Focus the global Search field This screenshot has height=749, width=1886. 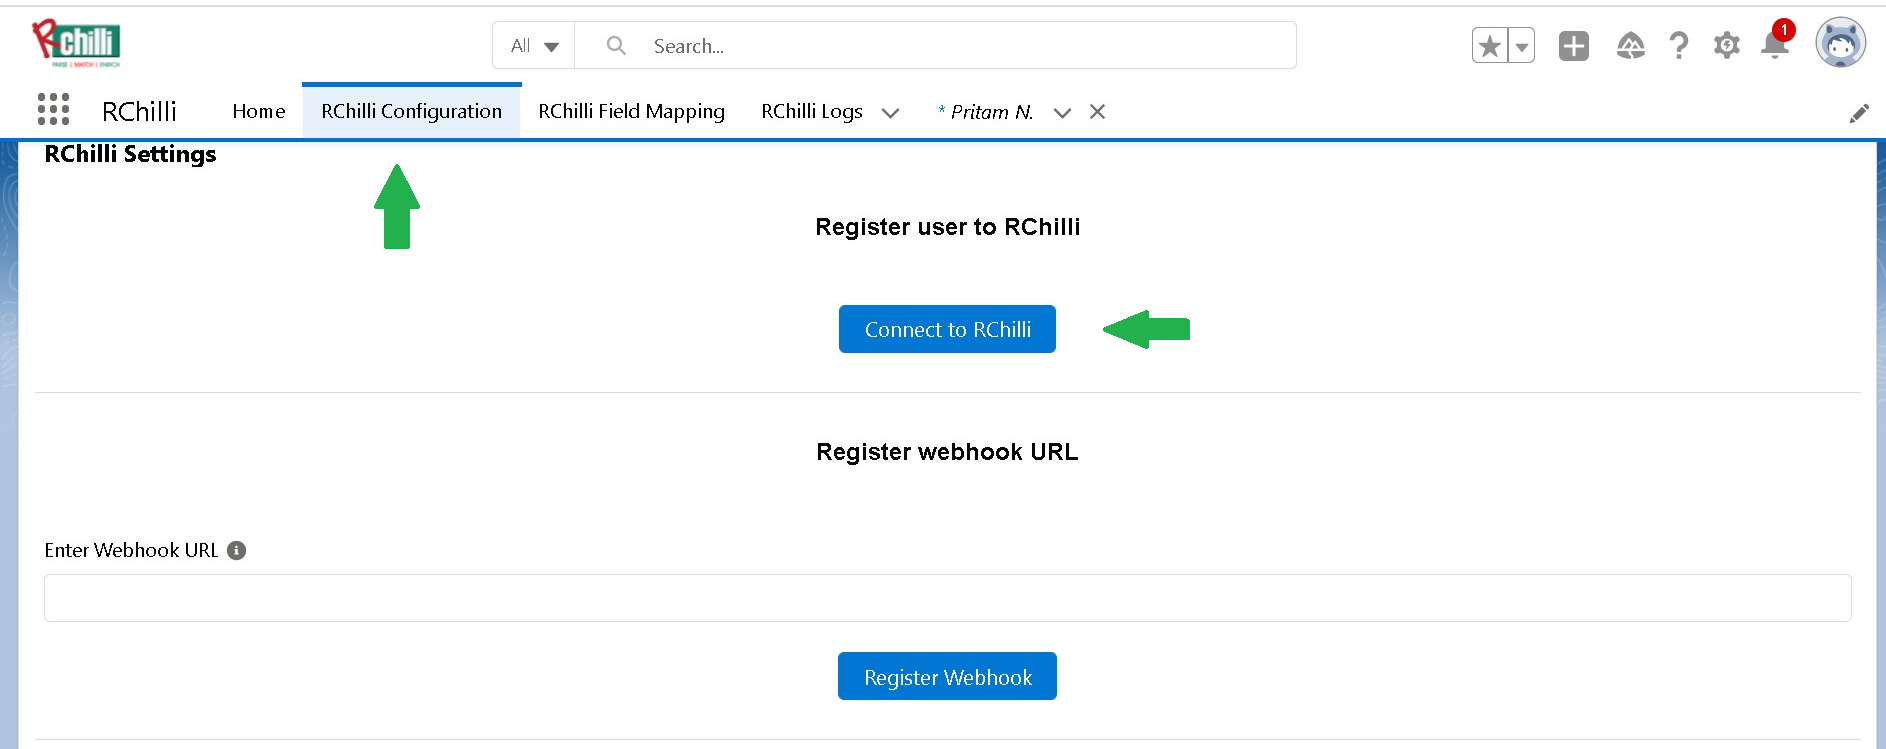click(935, 46)
